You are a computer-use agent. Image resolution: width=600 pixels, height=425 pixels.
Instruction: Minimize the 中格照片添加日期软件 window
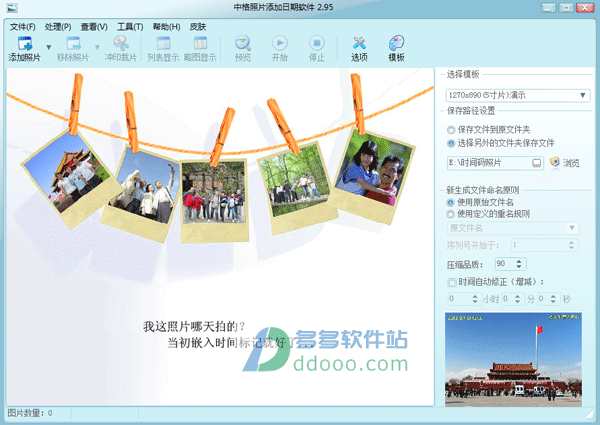(x=548, y=7)
